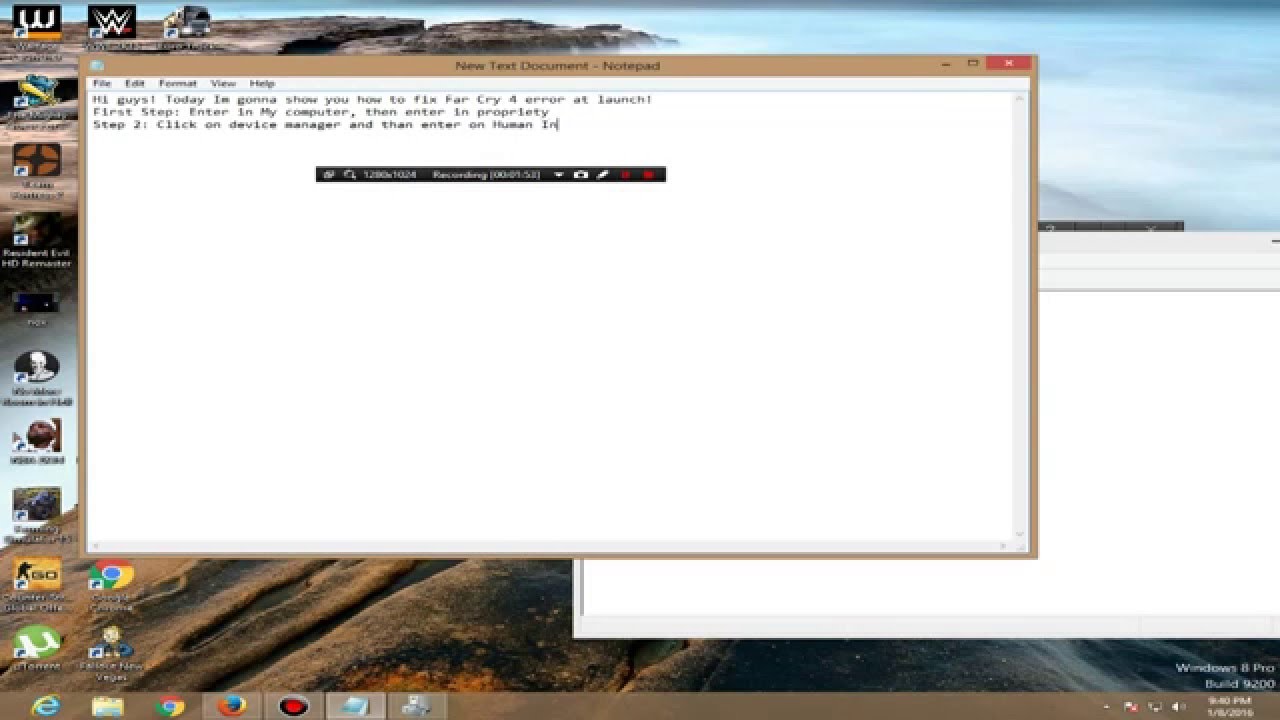
Task: Click the line starting "Hi guys! Today"
Action: tap(372, 100)
